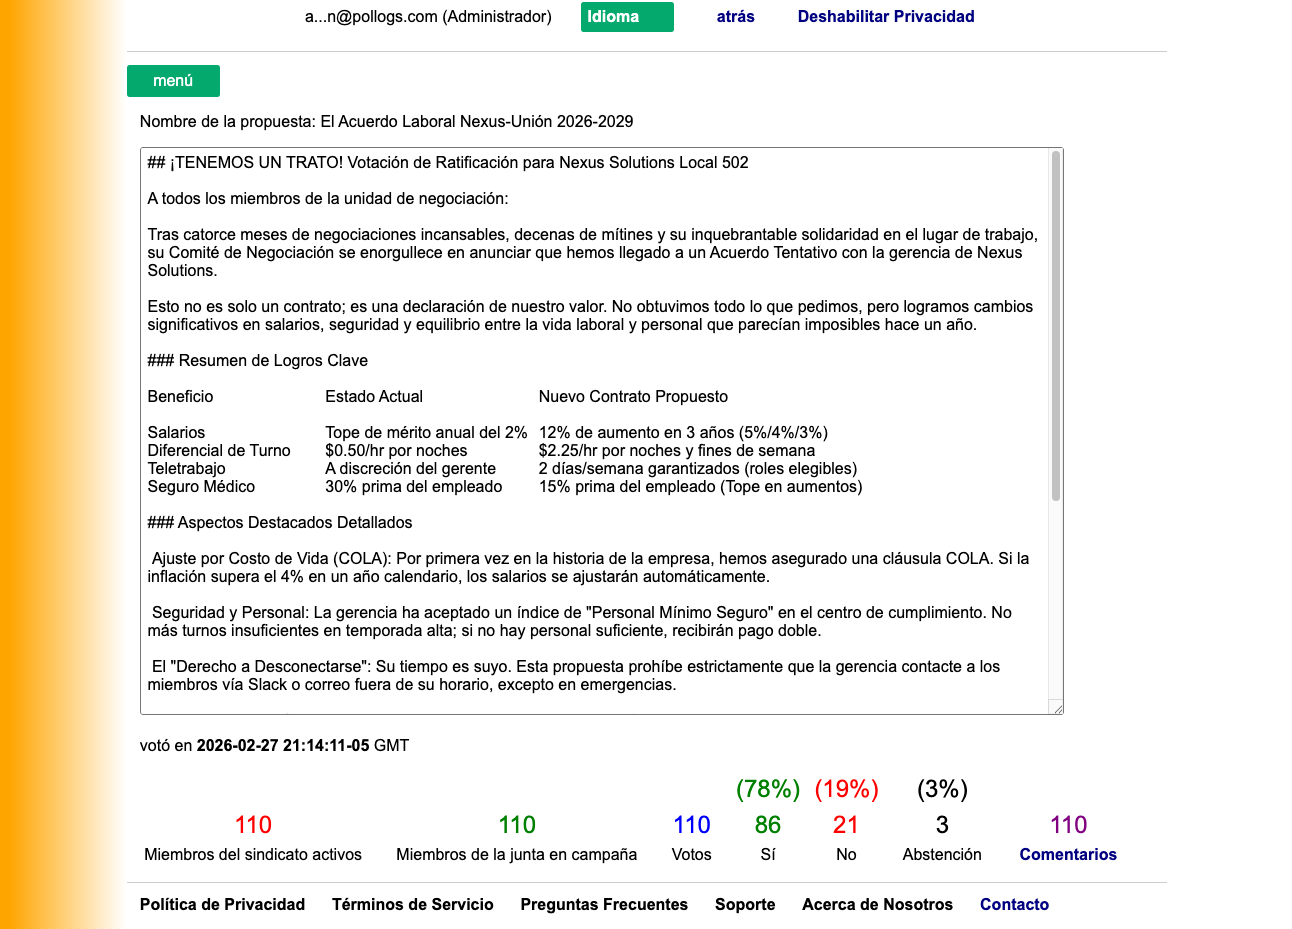Open Soporte in footer
The height and width of the screenshot is (929, 1292).
[745, 905]
